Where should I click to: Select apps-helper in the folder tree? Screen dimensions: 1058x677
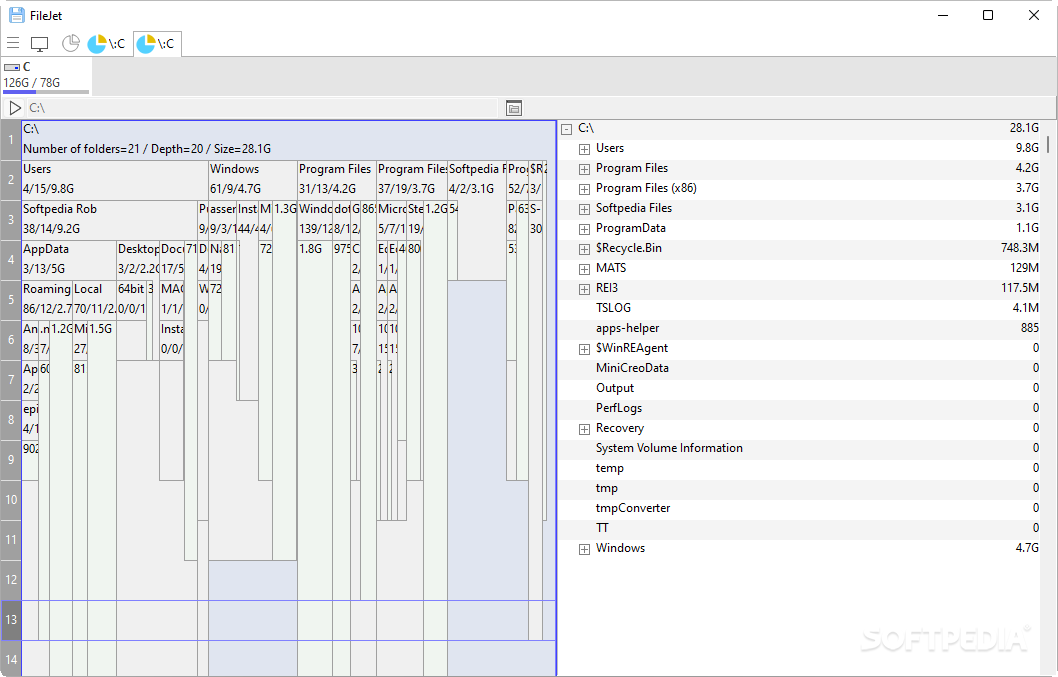coord(627,328)
